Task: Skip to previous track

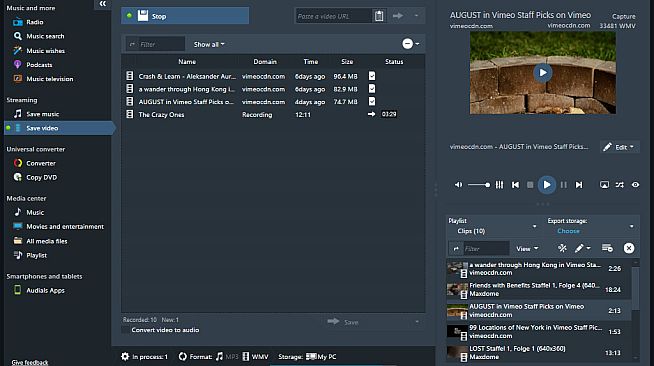Action: click(x=516, y=185)
